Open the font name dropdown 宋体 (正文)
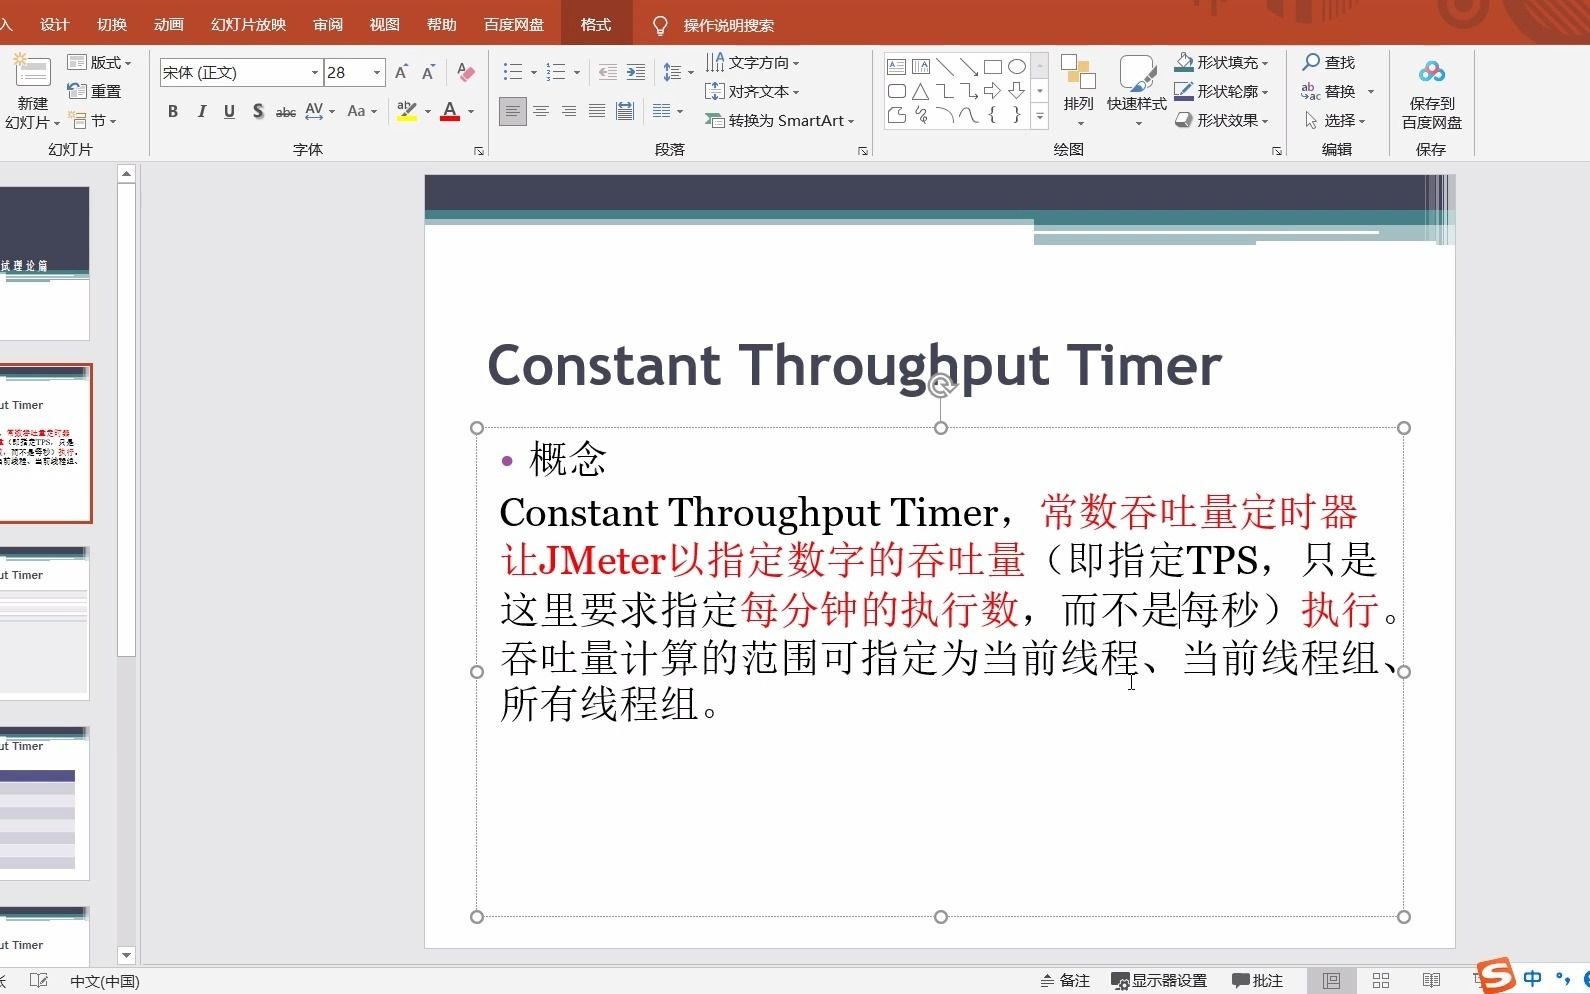Screen dimensions: 1590x994 314,72
